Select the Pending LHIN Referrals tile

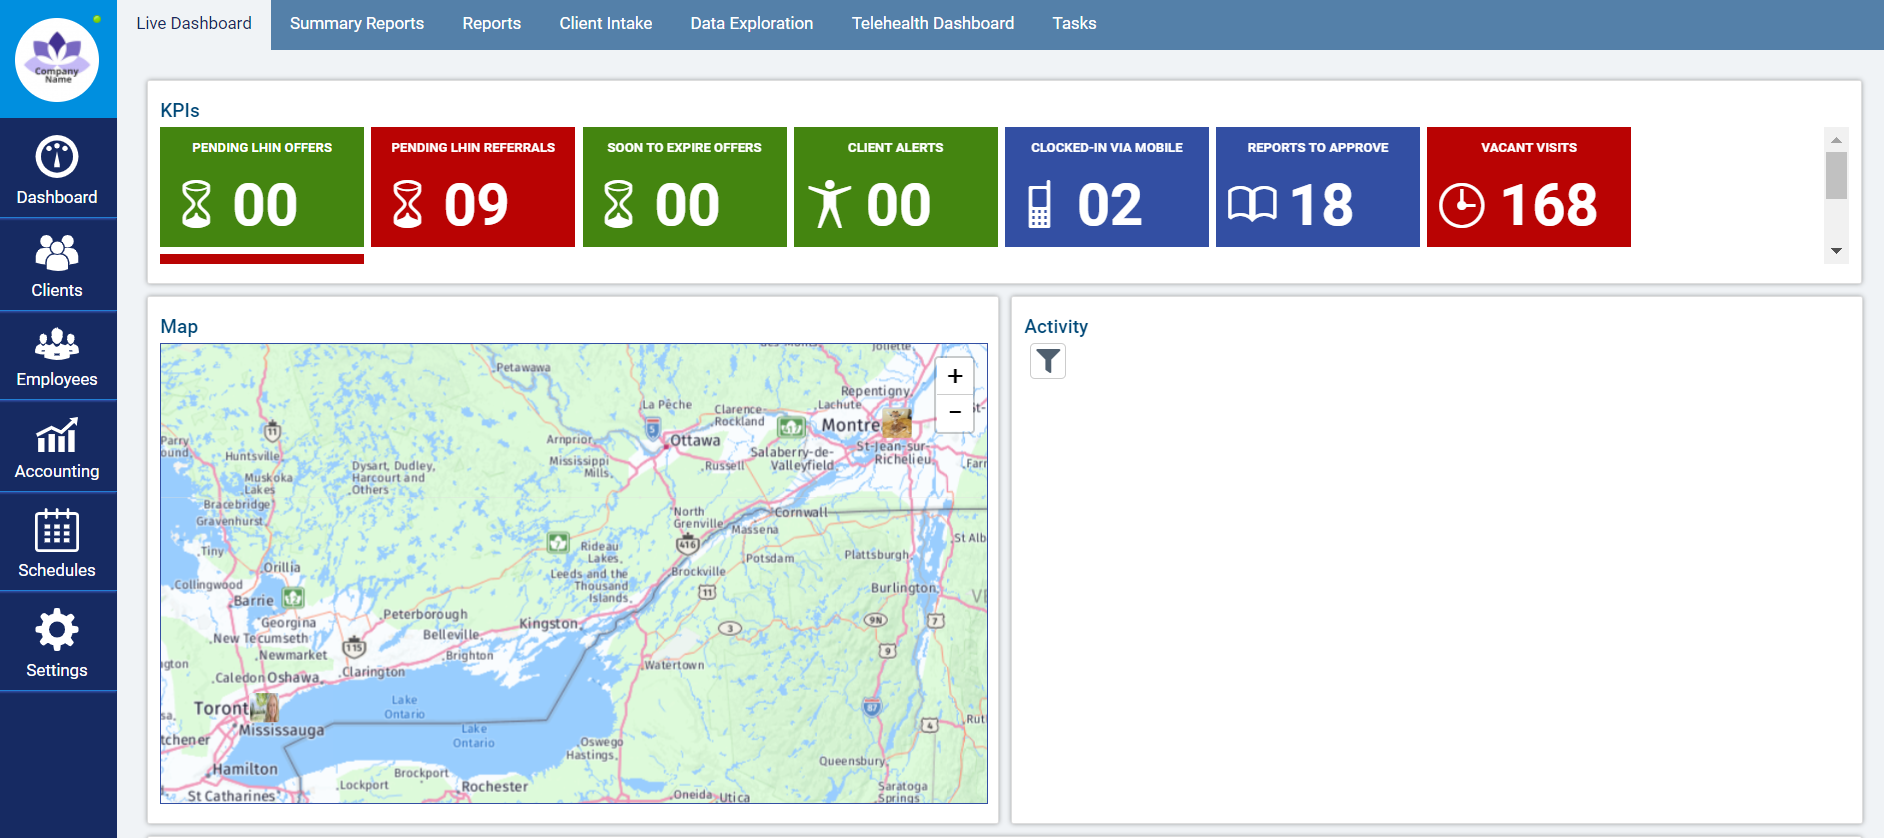tap(472, 187)
